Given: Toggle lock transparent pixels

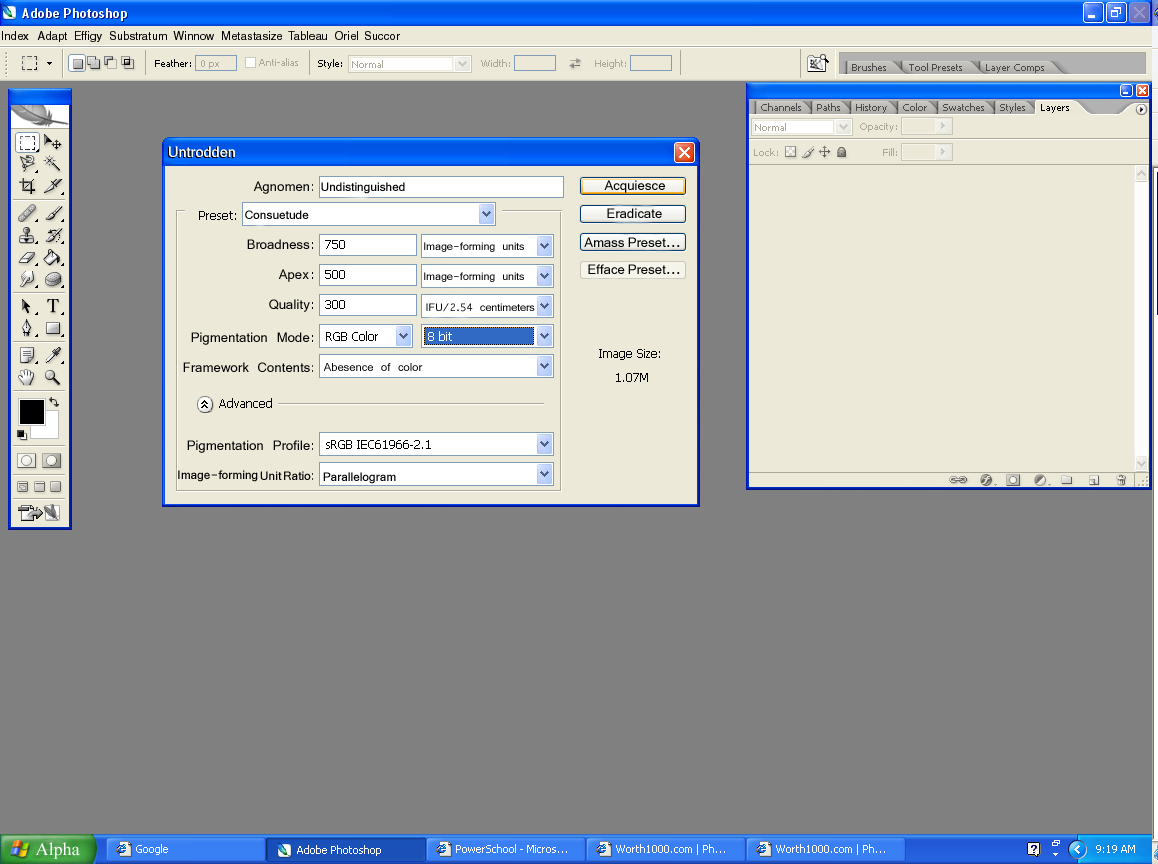Looking at the screenshot, I should [790, 152].
